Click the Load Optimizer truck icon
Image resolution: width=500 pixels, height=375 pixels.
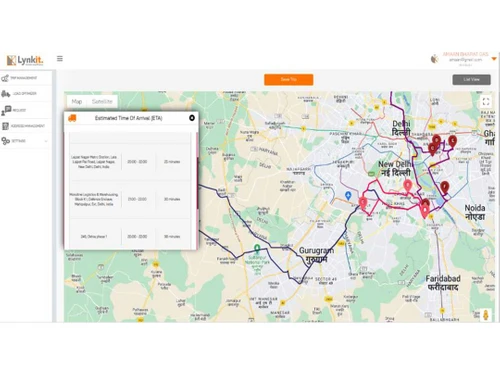click(5, 94)
